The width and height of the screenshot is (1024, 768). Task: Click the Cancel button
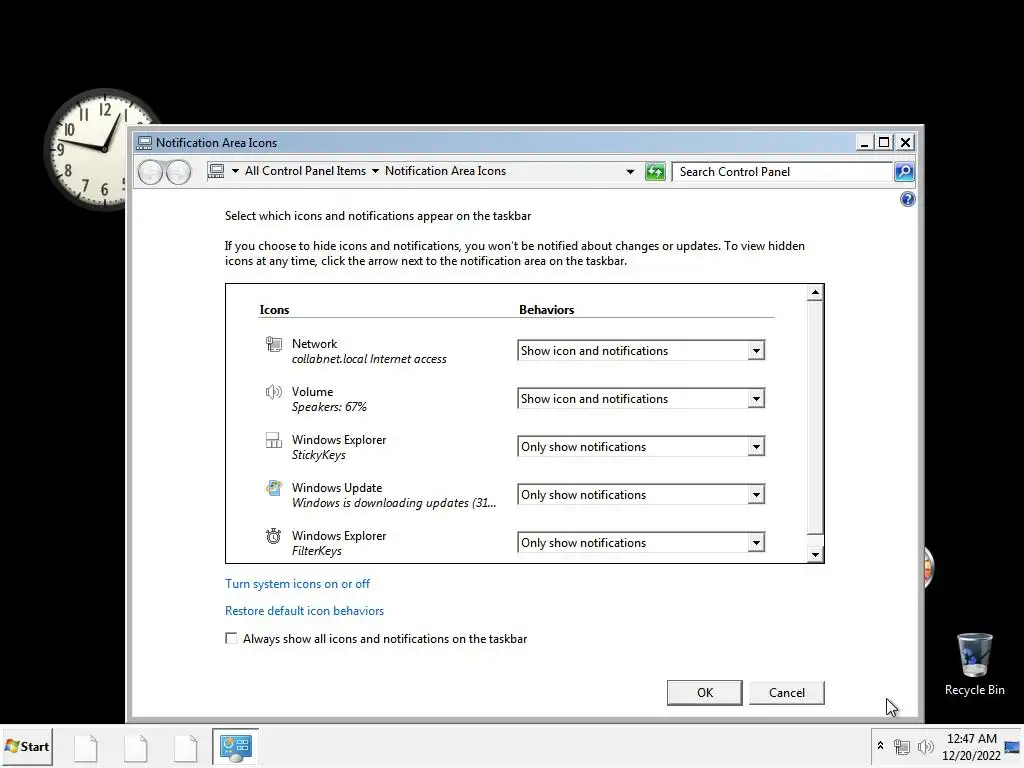tap(787, 692)
